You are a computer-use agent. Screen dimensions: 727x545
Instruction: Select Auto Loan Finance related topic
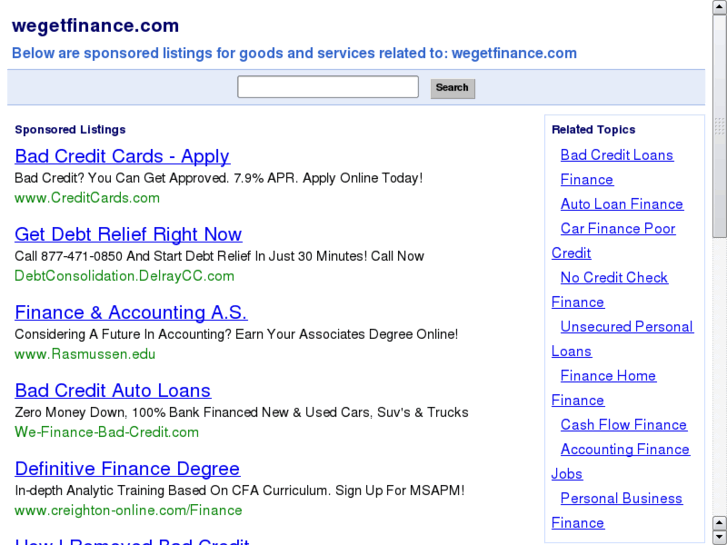(622, 204)
